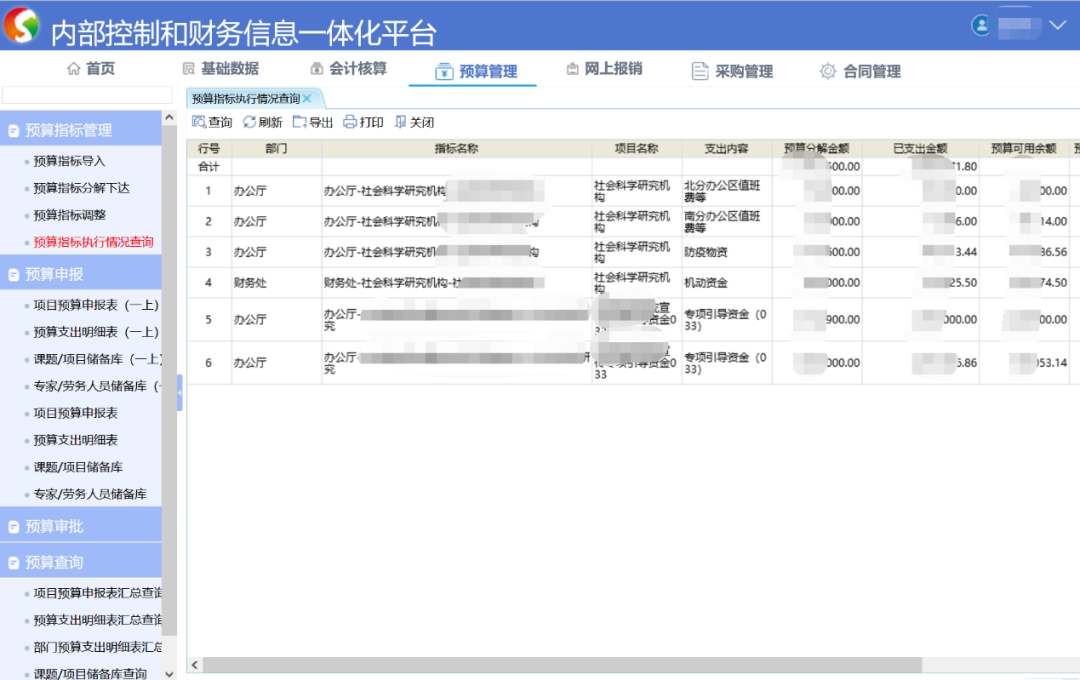Click the 关闭 (close) toolbar icon
The height and width of the screenshot is (680, 1080).
[x=398, y=121]
